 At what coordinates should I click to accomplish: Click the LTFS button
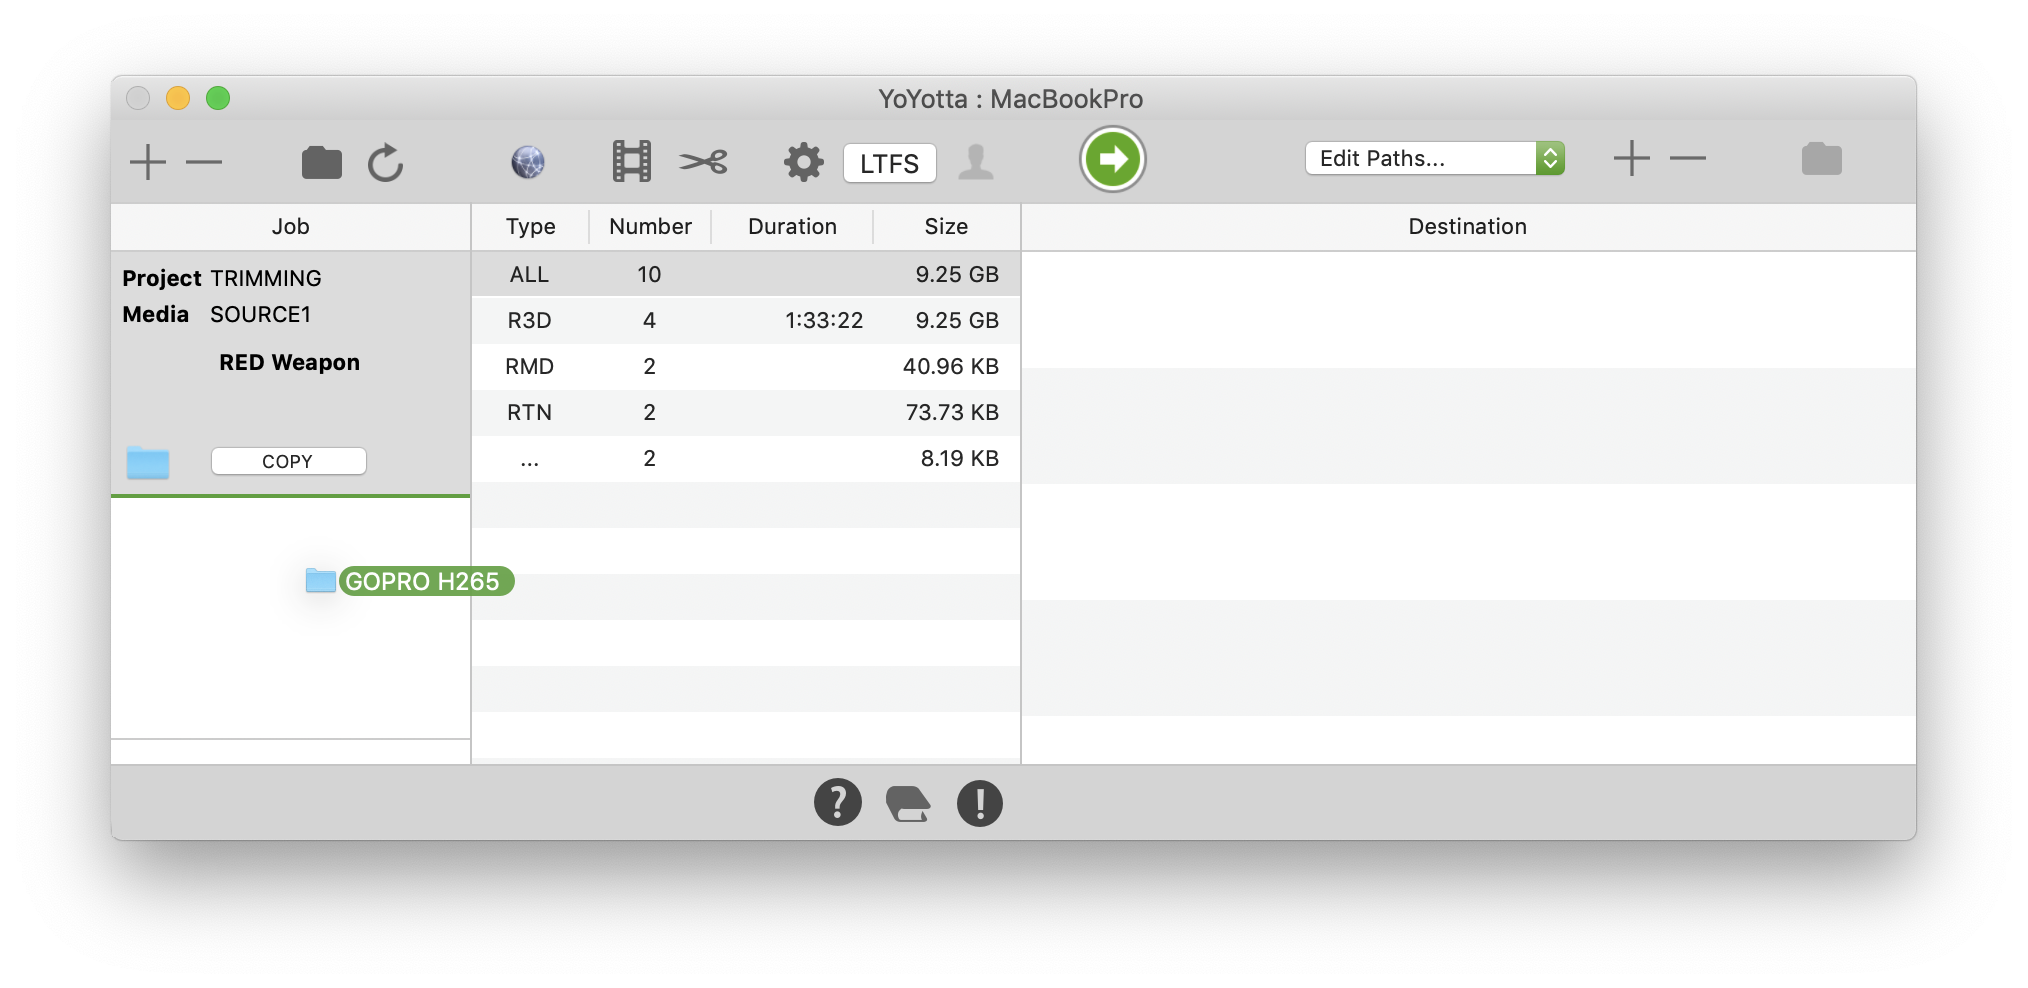[889, 163]
